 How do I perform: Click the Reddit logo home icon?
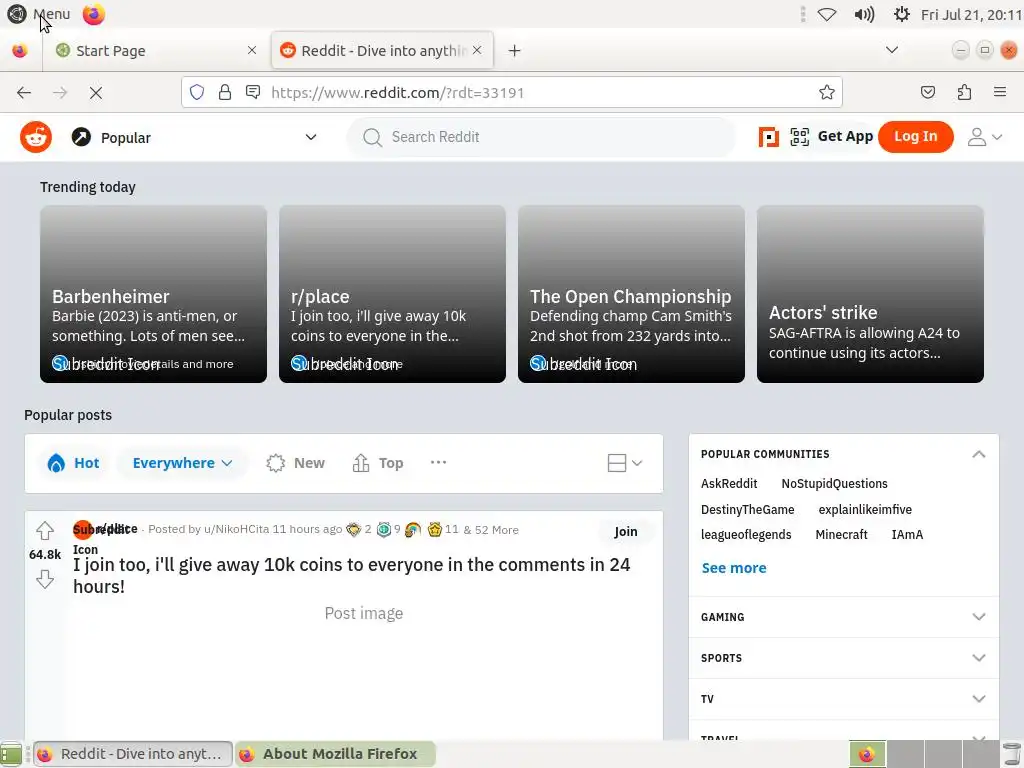(x=36, y=137)
